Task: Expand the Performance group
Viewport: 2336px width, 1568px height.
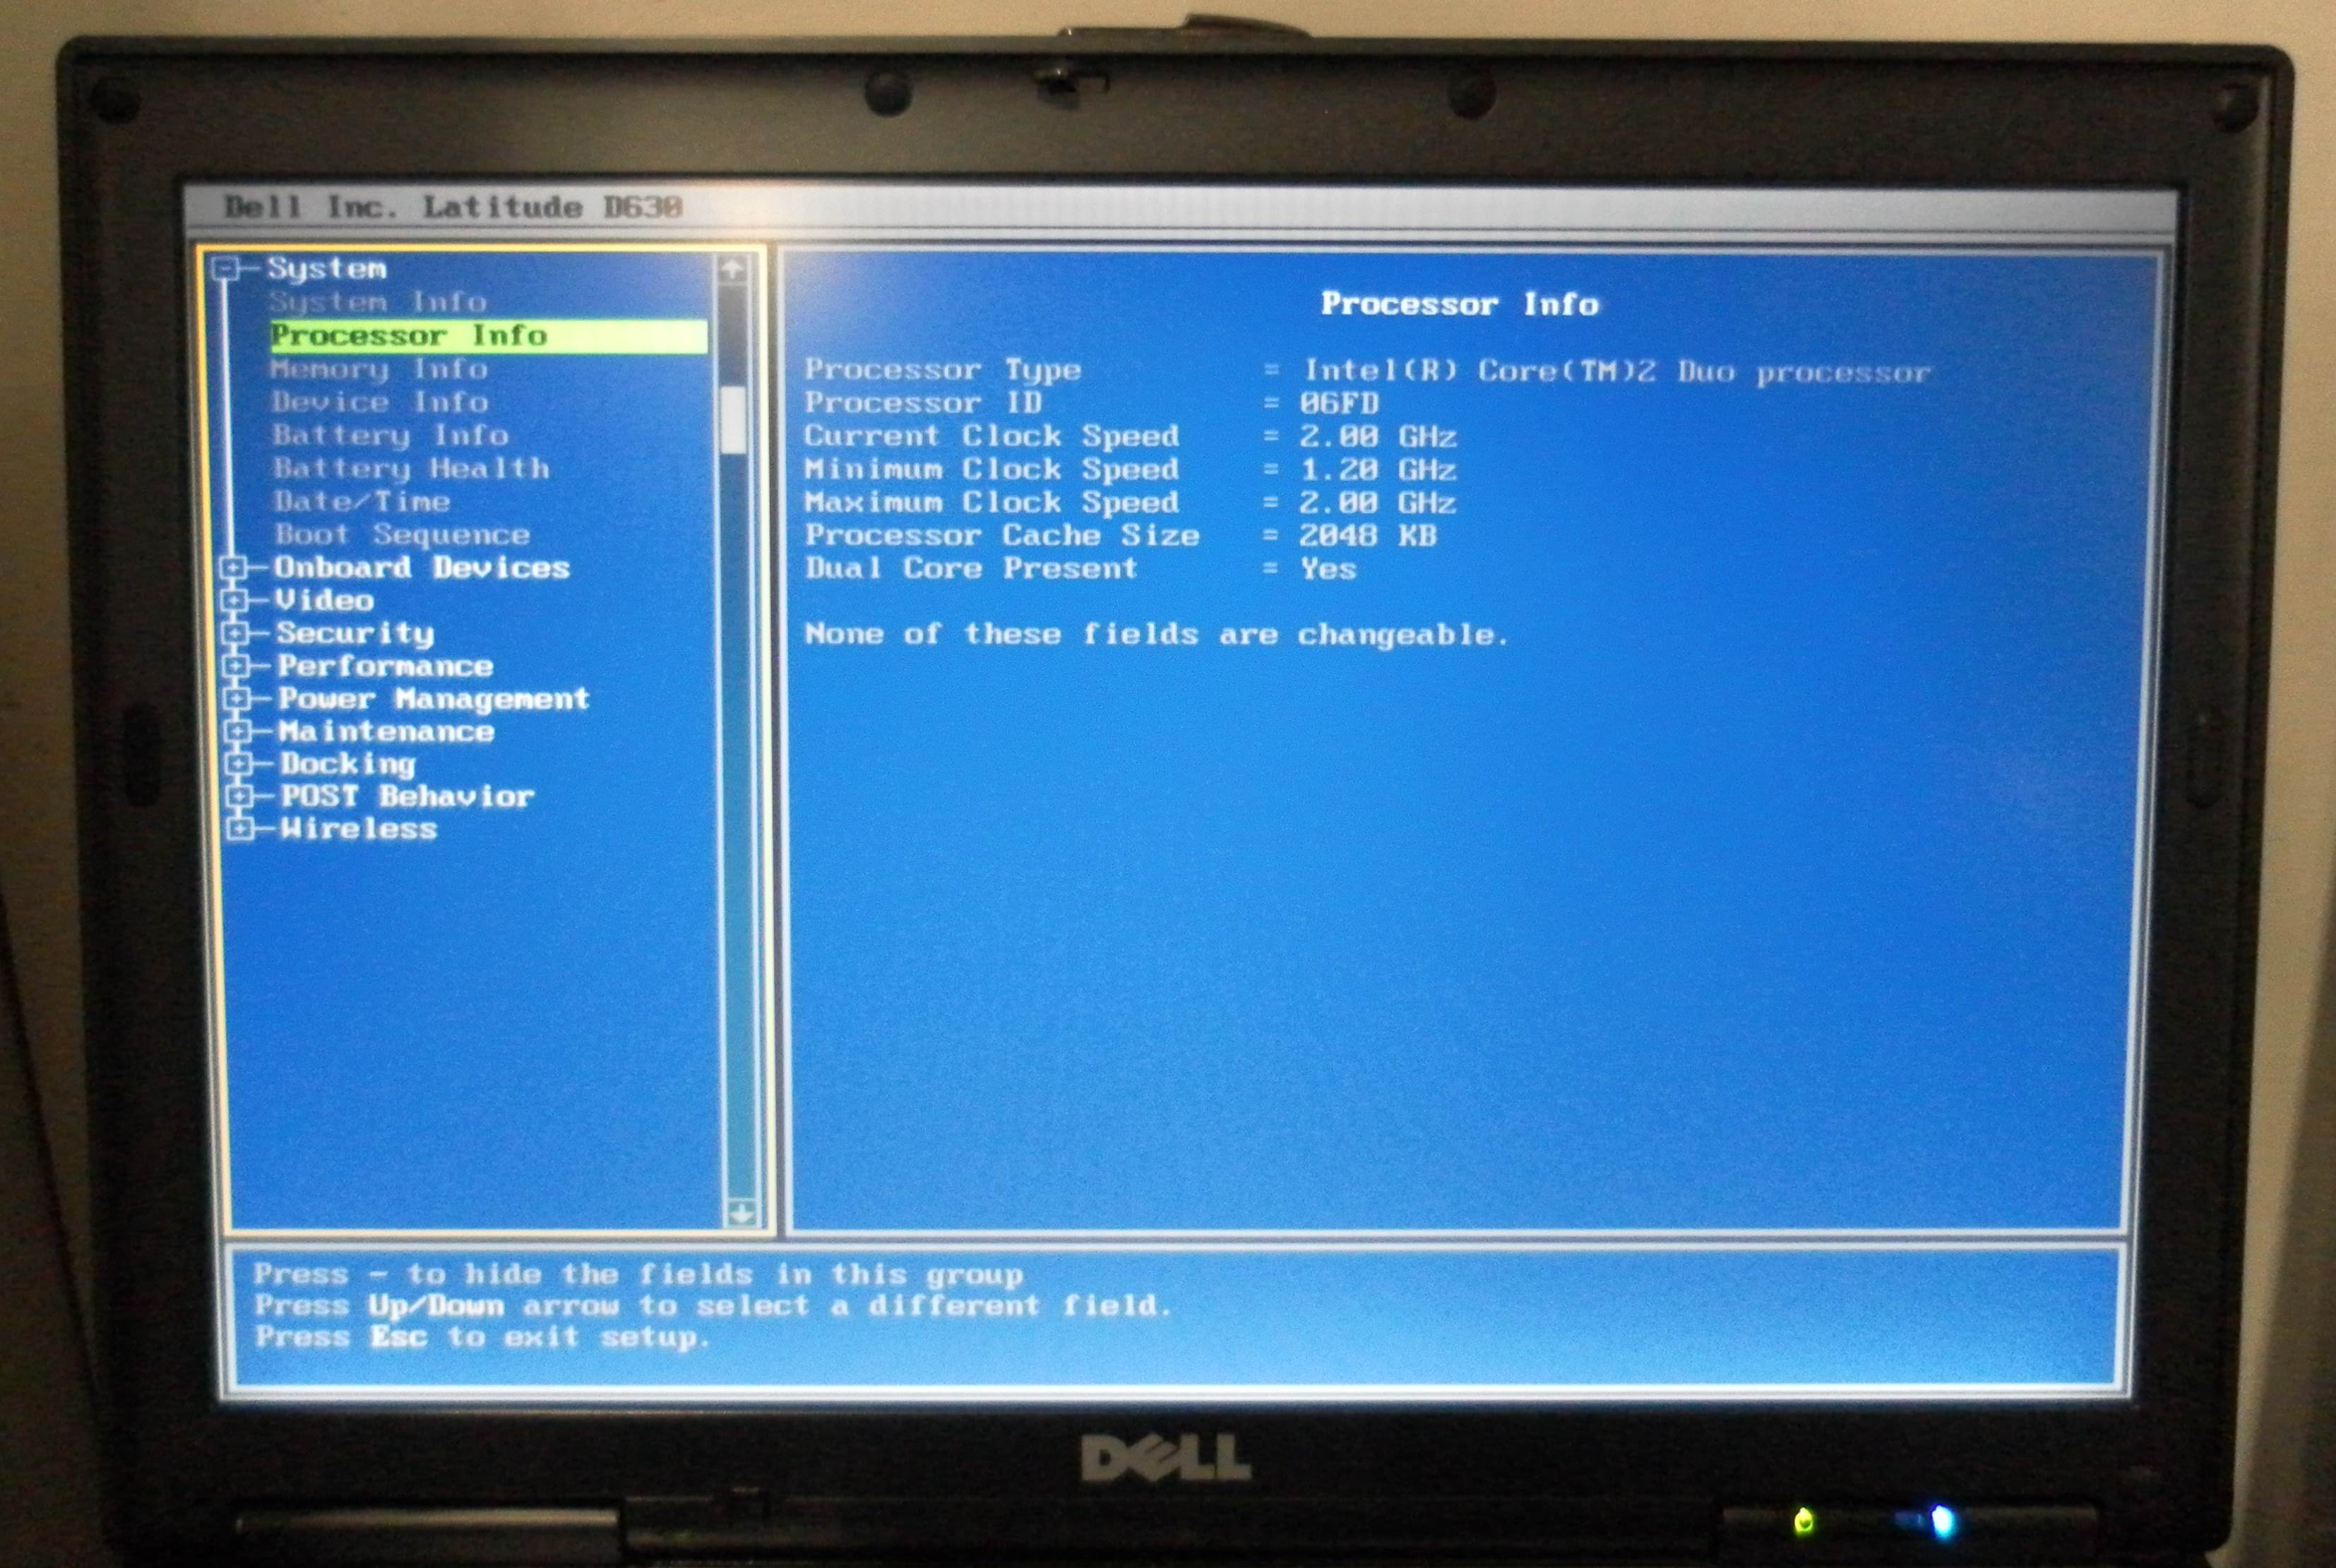Action: coord(237,666)
